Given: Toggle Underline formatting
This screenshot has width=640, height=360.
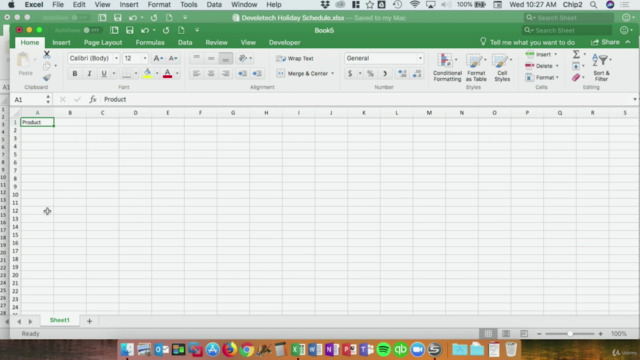Looking at the screenshot, I should coord(104,73).
